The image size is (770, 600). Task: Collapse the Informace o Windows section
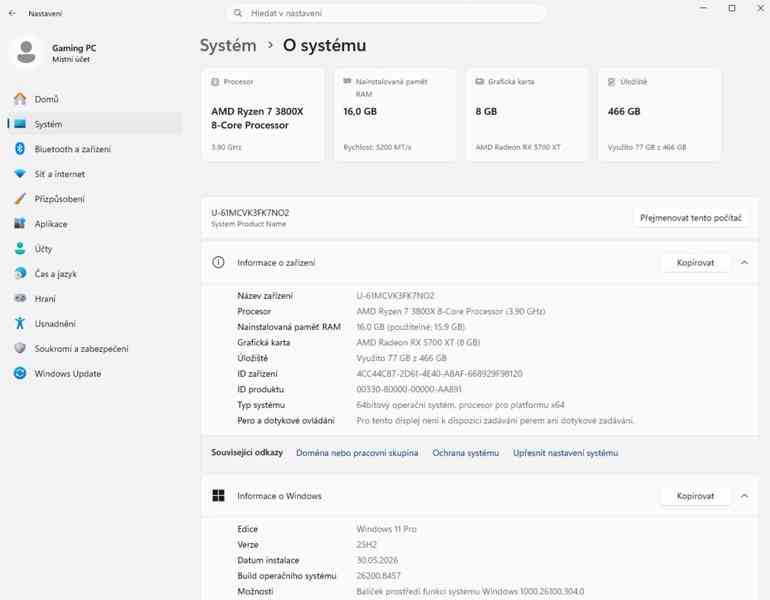(x=744, y=496)
